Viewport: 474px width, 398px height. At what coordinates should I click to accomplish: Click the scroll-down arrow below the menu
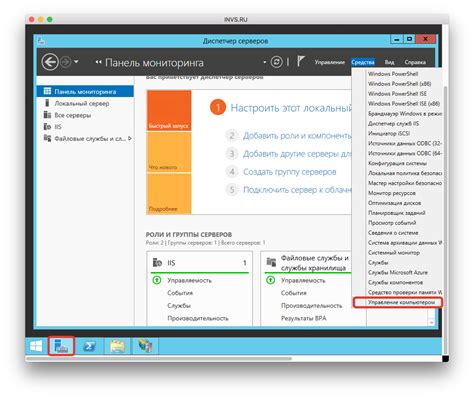click(x=432, y=322)
